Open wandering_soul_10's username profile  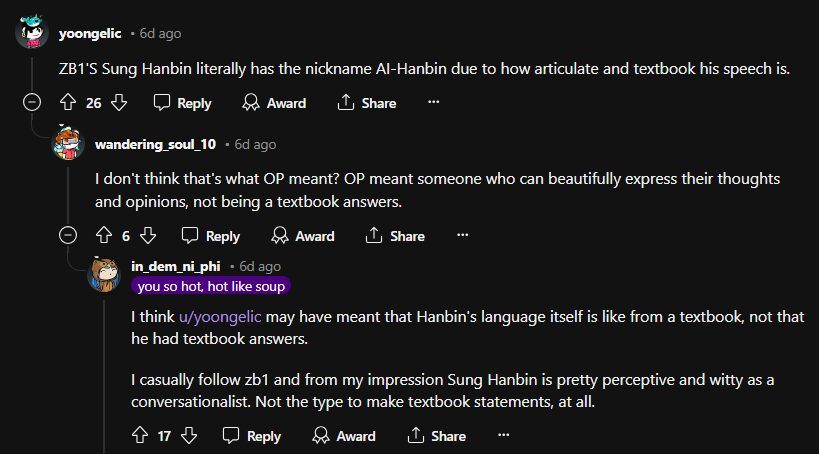[x=155, y=144]
